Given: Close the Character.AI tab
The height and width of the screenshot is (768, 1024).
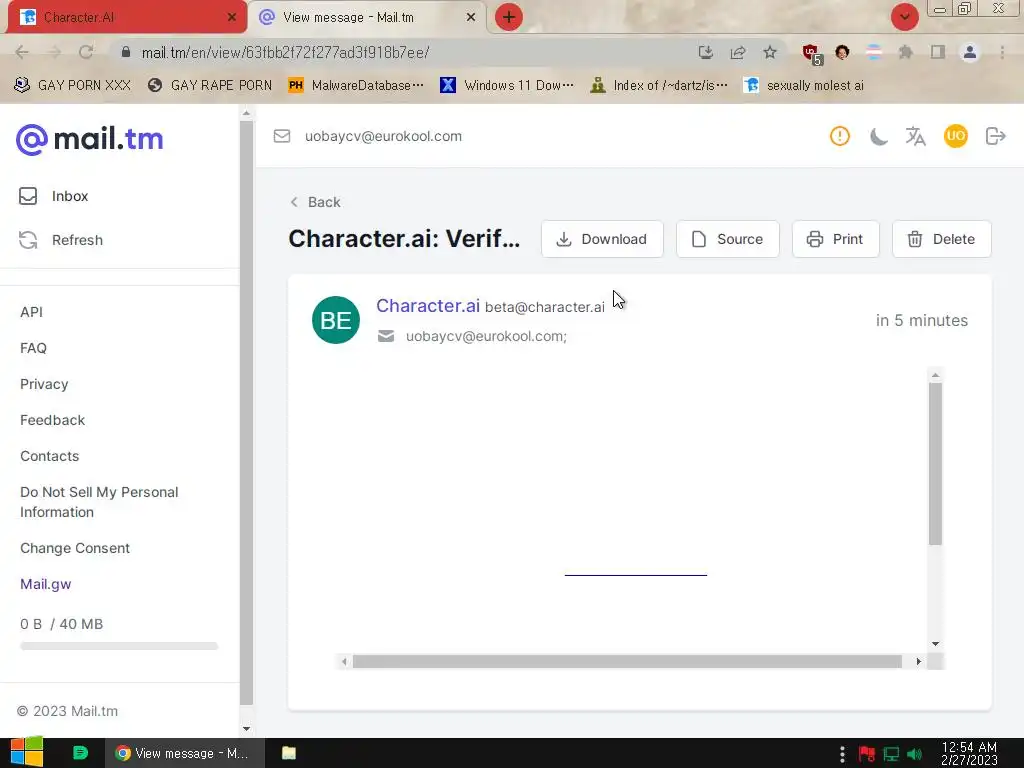Looking at the screenshot, I should (x=231, y=18).
